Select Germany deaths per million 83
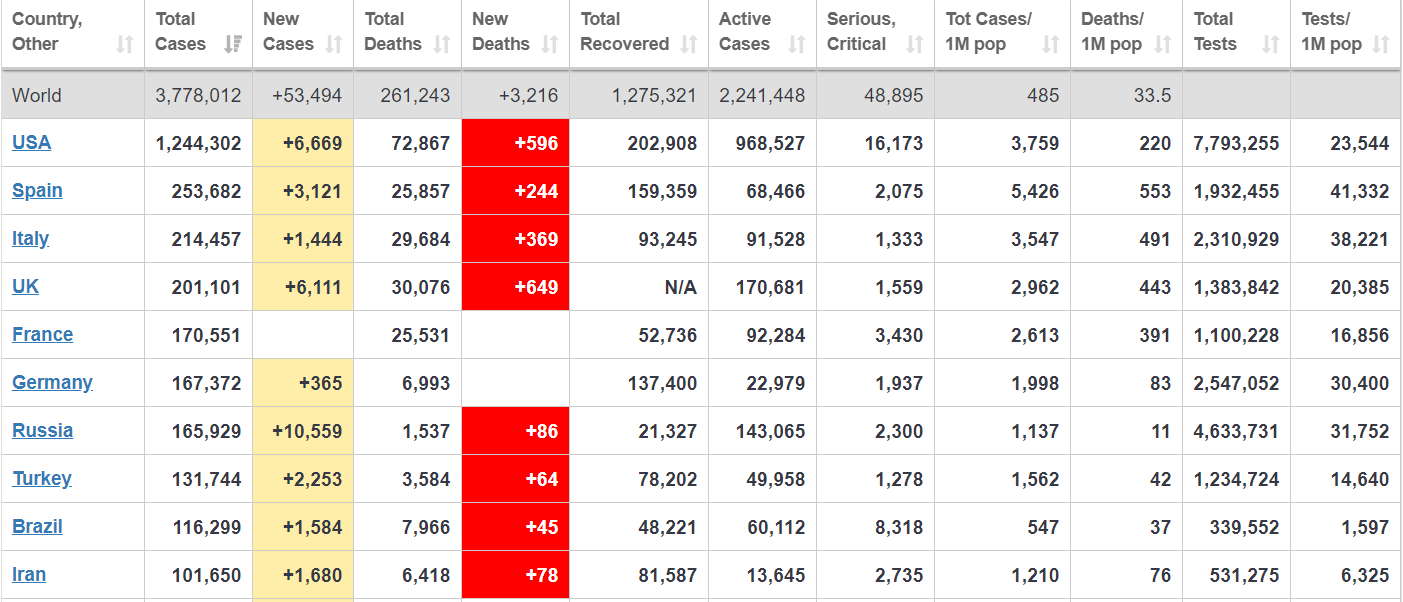This screenshot has width=1403, height=602. click(x=1160, y=383)
